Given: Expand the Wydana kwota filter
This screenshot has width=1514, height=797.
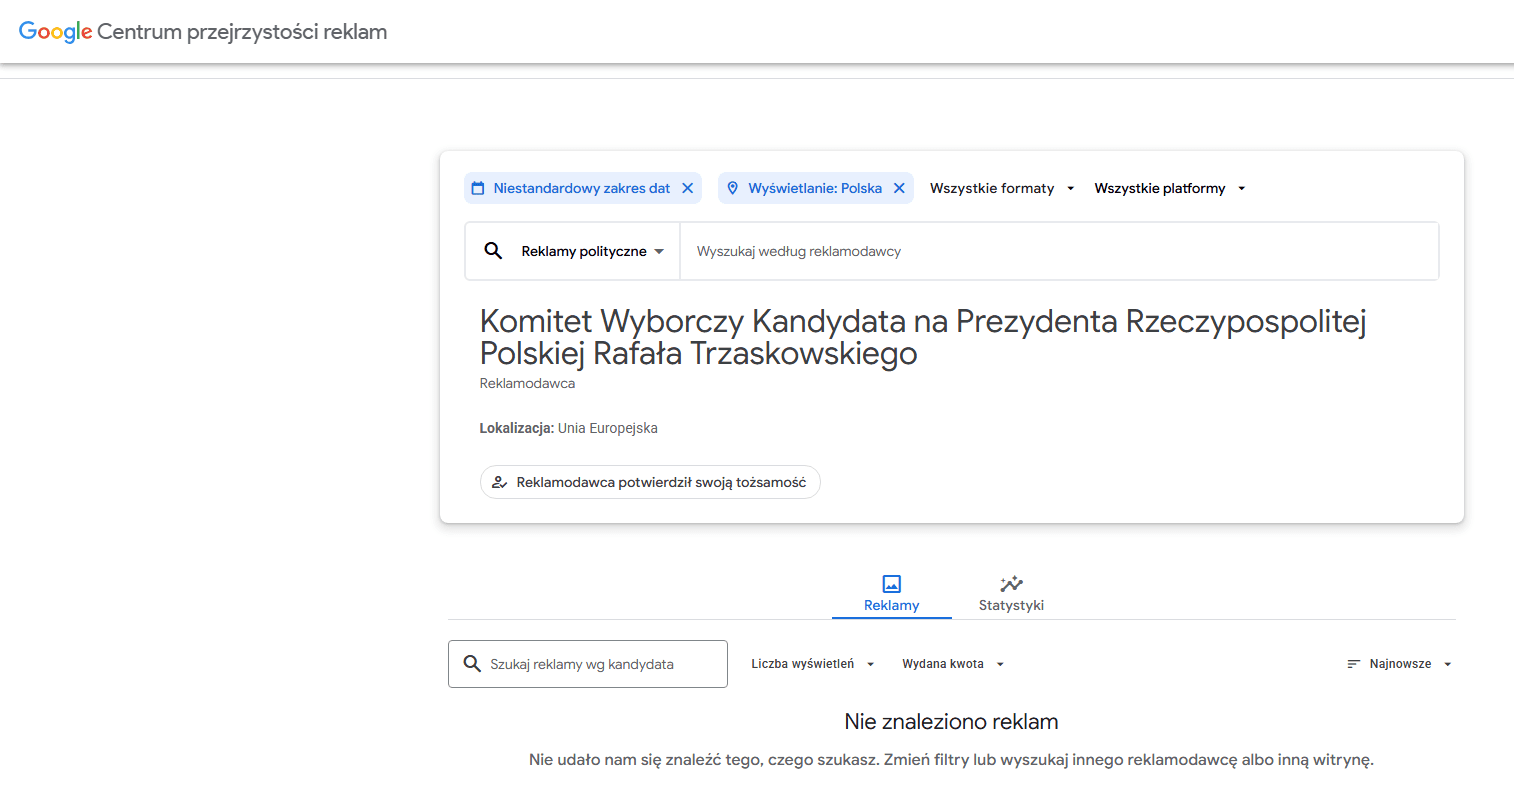Looking at the screenshot, I should [x=953, y=664].
